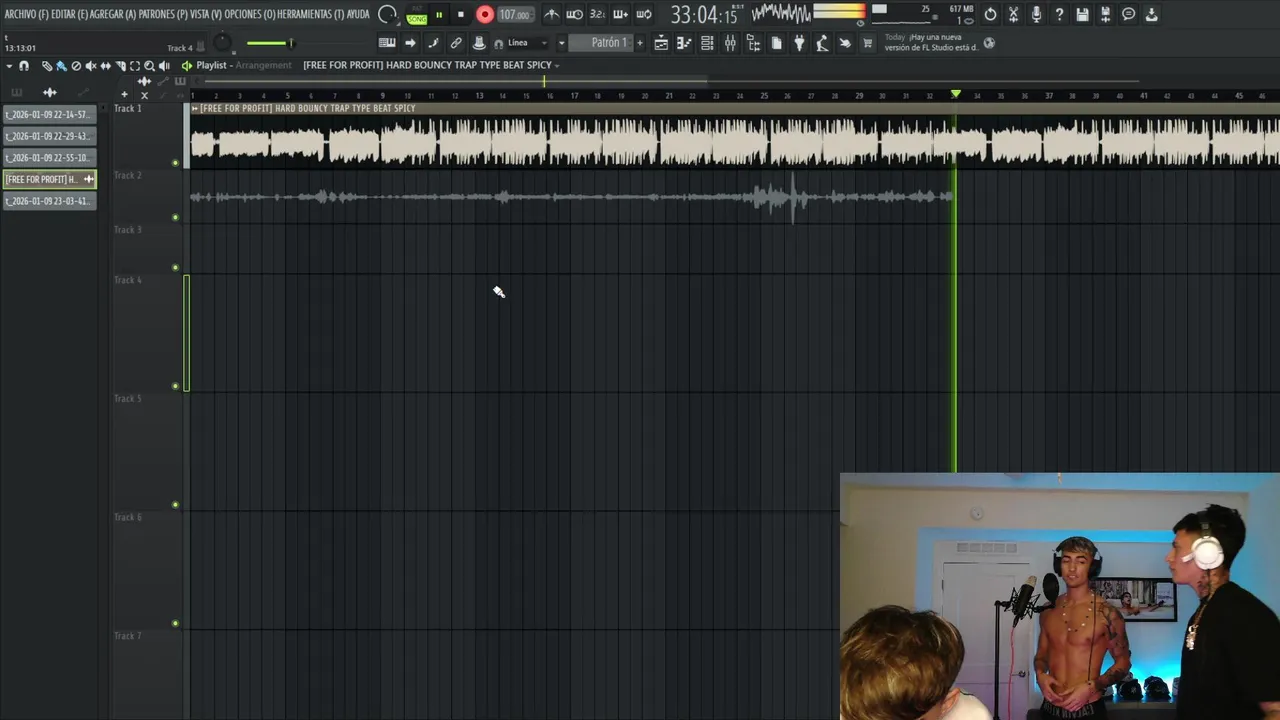The height and width of the screenshot is (720, 1280).
Task: Toggle overdub/blend recording
Action: tap(620, 15)
